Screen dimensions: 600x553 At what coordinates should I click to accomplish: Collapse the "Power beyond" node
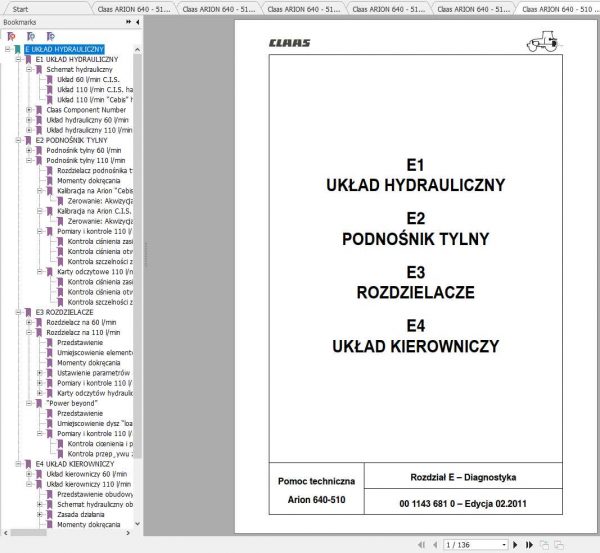(x=29, y=403)
